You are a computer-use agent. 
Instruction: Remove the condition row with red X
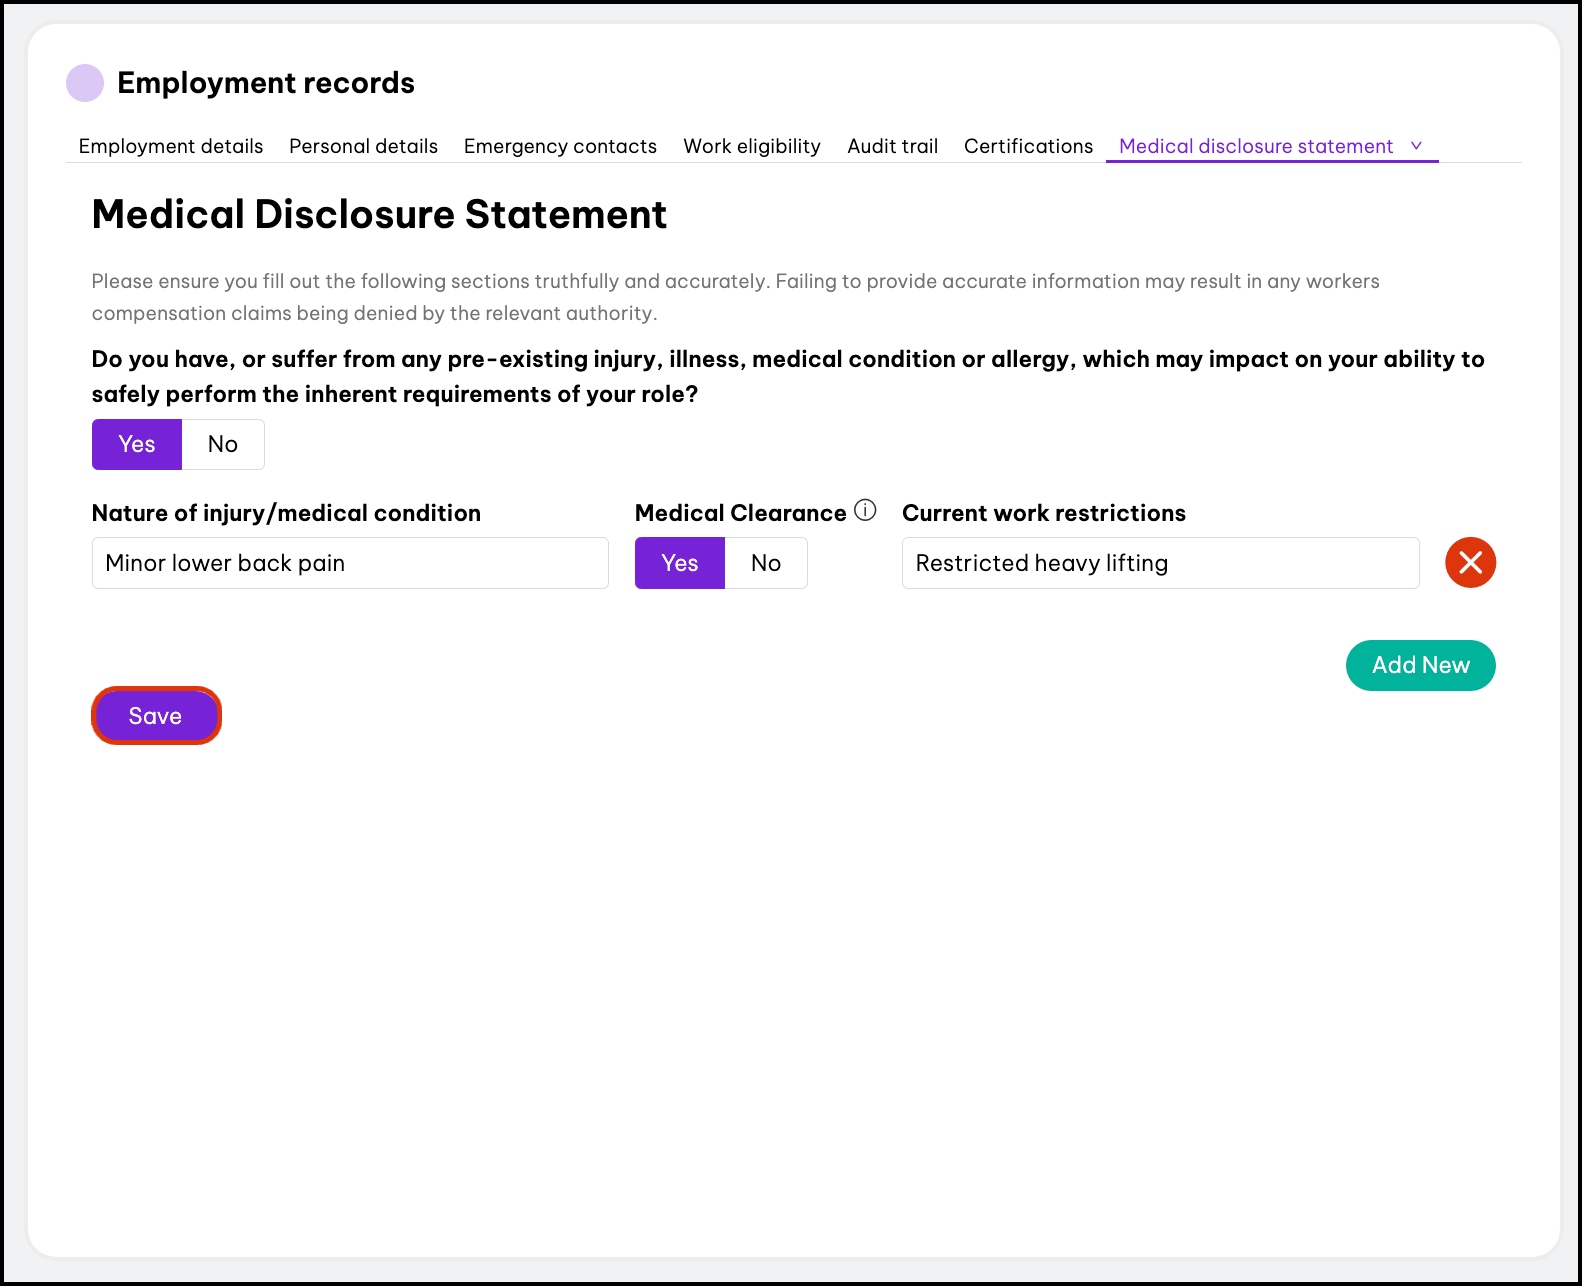(1470, 563)
